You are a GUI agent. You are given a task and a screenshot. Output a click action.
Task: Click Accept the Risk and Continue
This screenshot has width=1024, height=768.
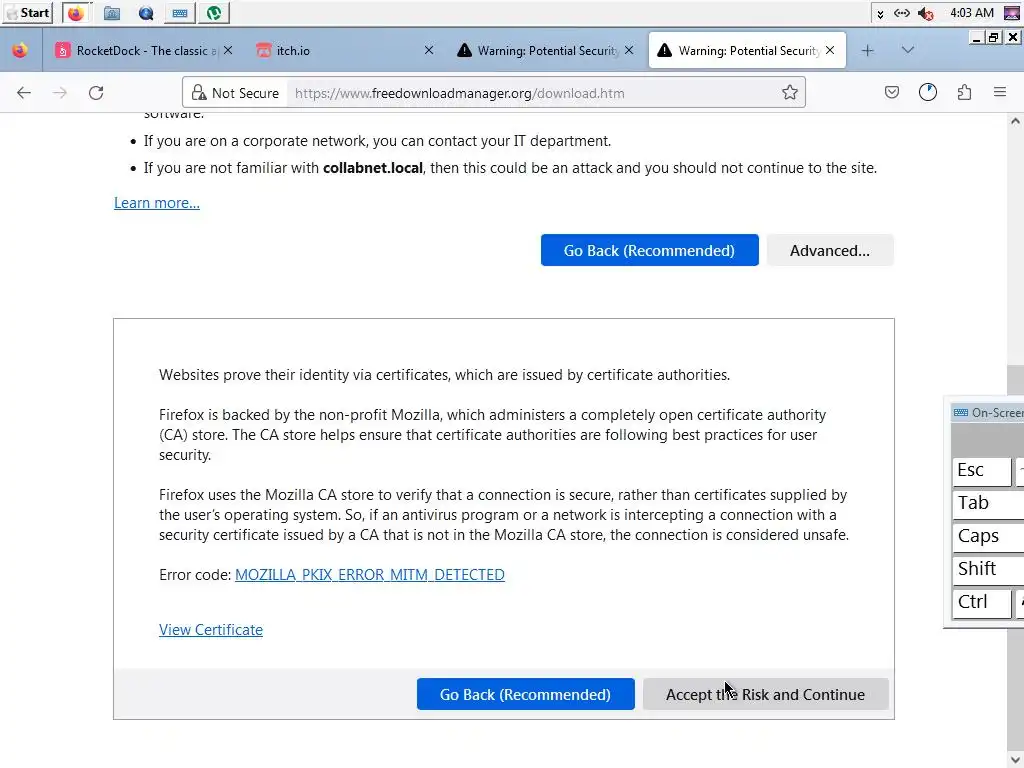[x=765, y=694]
